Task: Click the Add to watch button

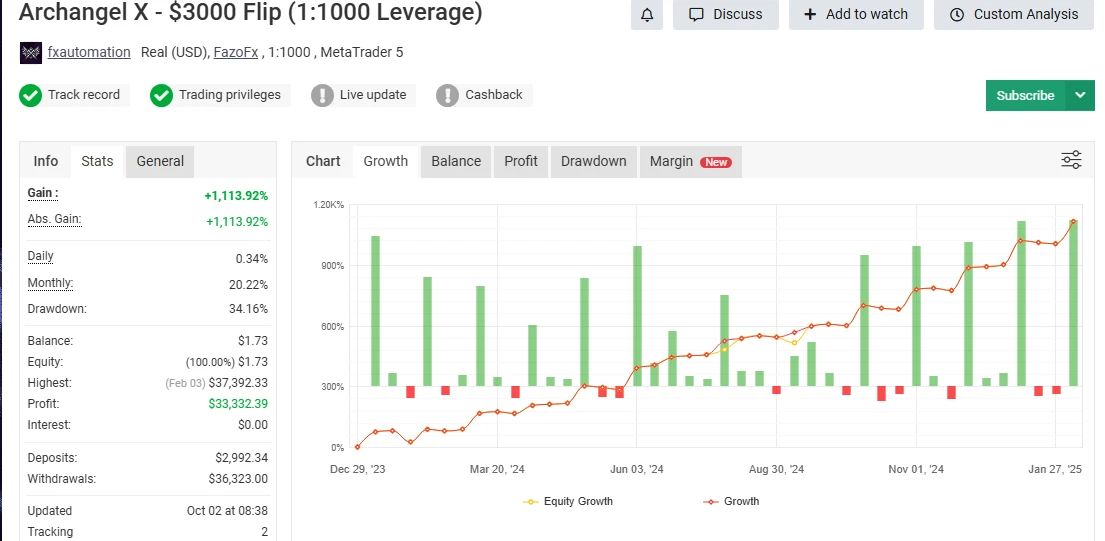Action: point(856,14)
